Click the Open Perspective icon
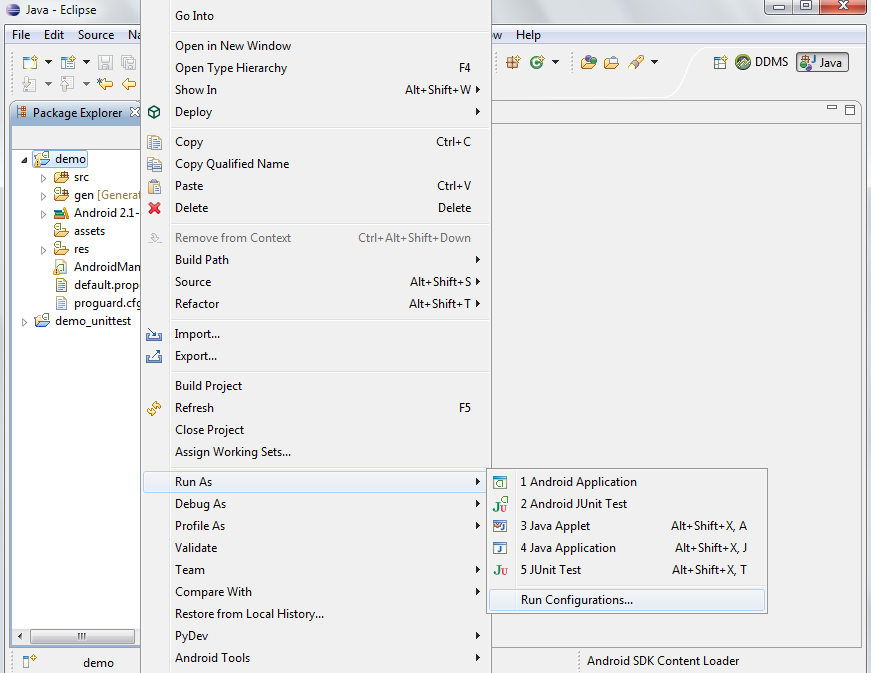Screen dimensions: 871x673 click(720, 62)
